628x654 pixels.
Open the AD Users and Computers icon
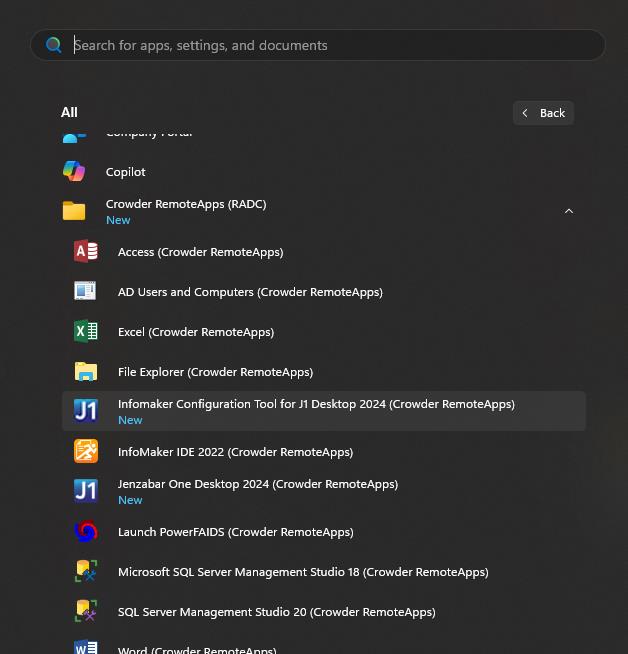point(86,292)
